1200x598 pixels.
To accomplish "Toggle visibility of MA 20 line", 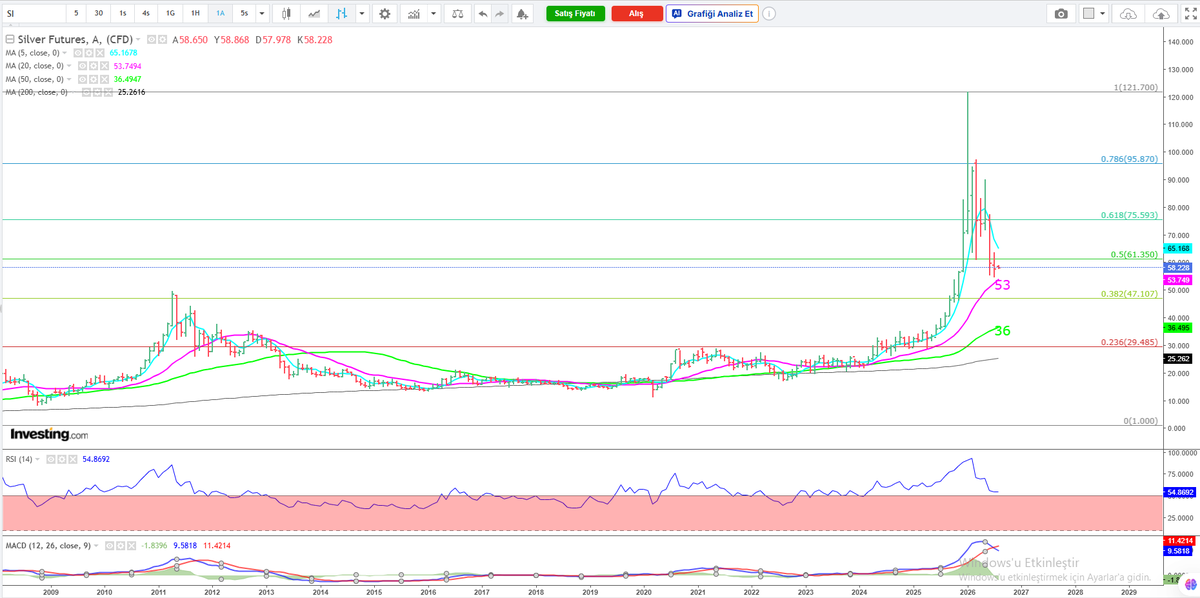I will click(x=82, y=66).
